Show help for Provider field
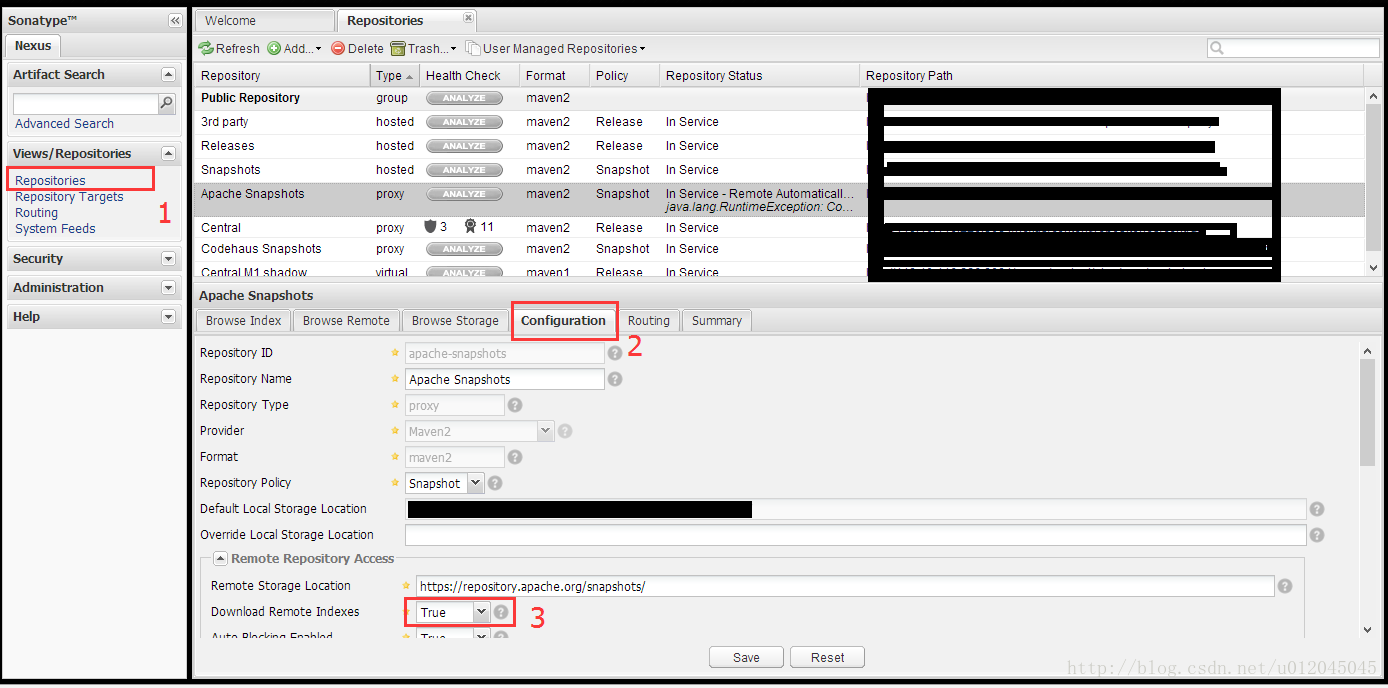Viewport: 1388px width, 688px height. (565, 431)
